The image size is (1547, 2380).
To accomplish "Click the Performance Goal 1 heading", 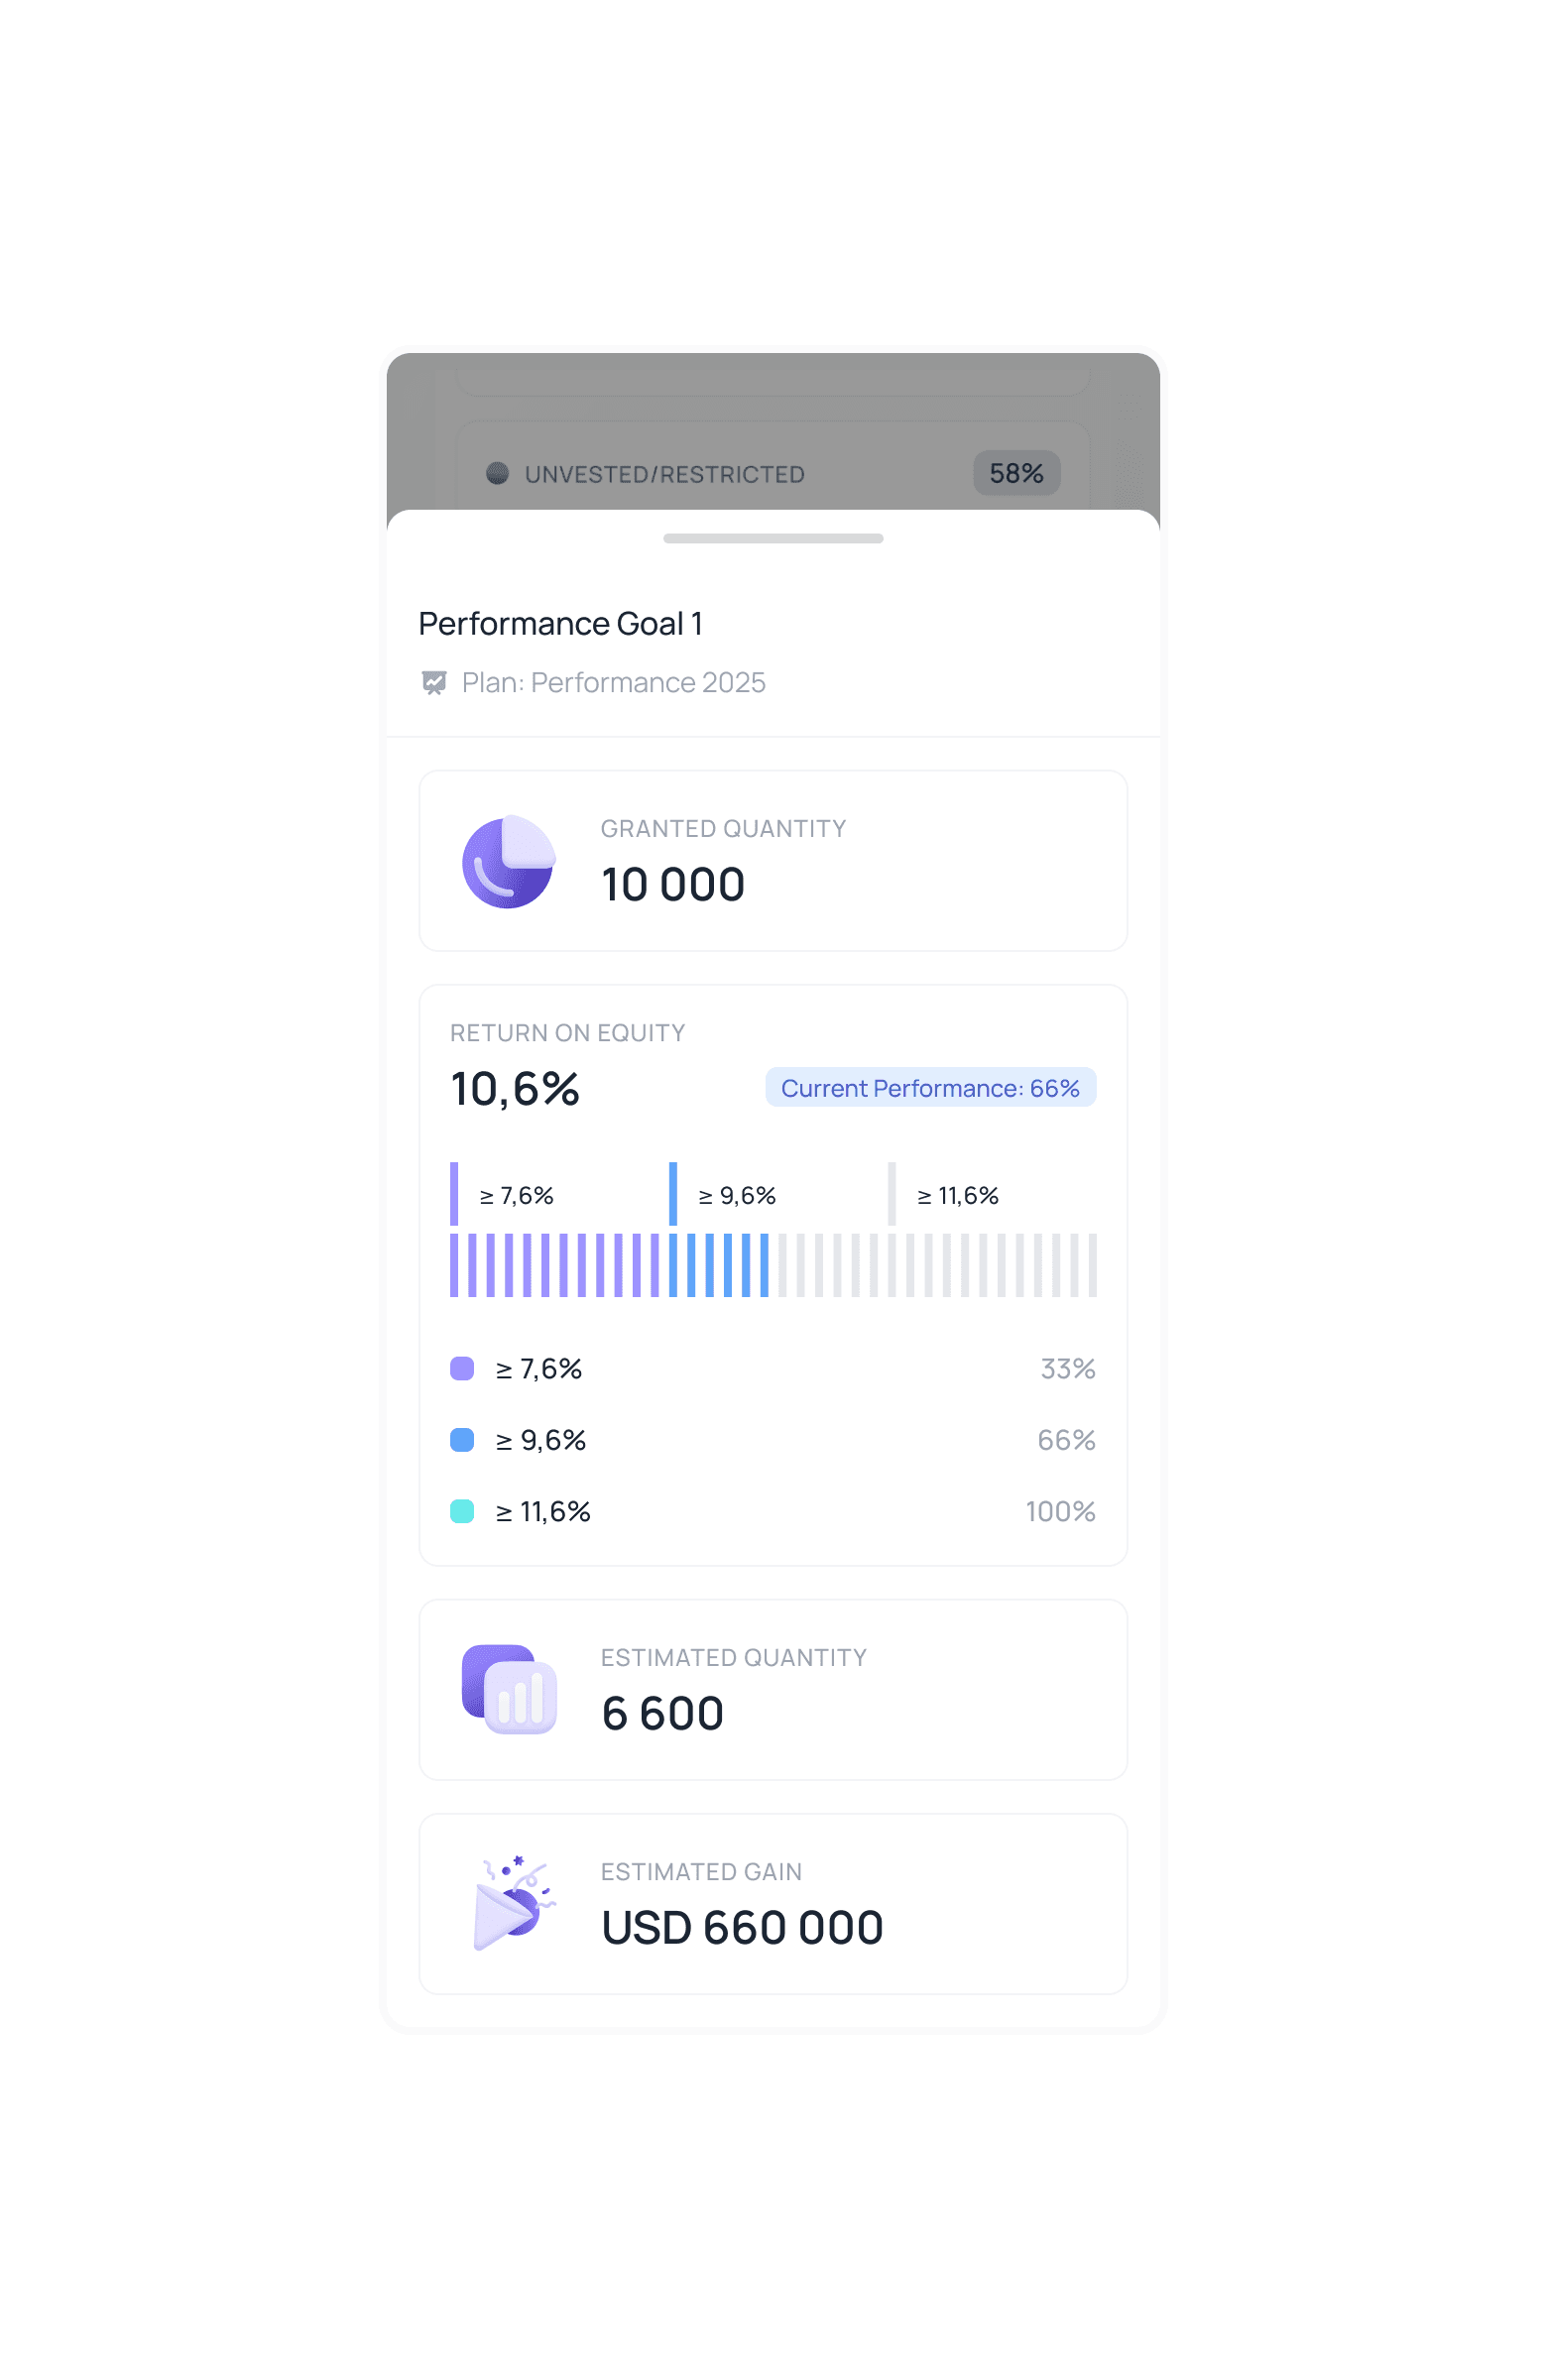I will point(560,623).
